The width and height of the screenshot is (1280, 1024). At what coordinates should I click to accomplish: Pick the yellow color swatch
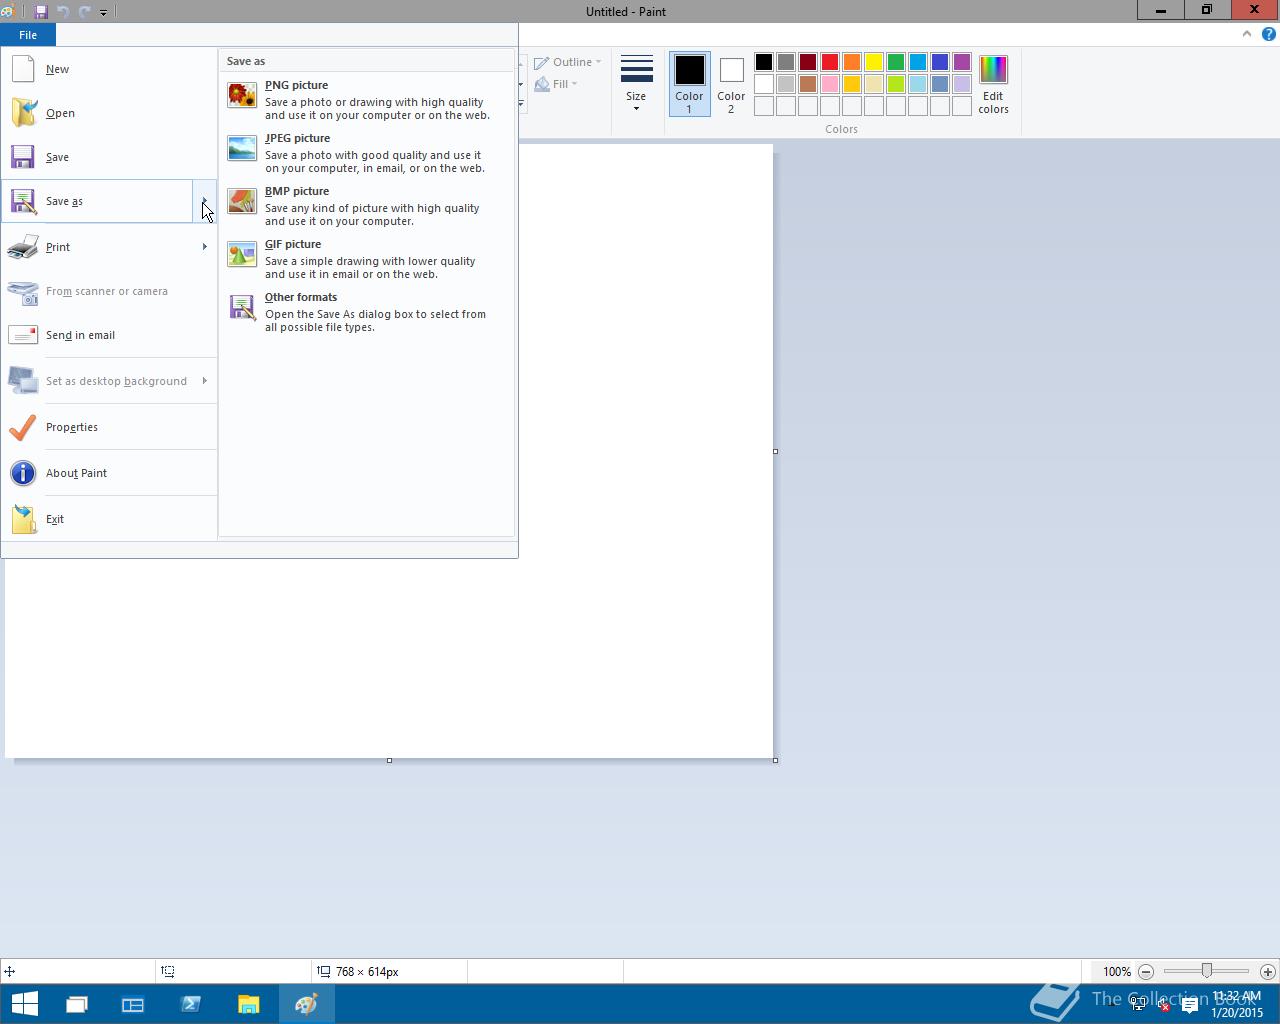point(874,62)
